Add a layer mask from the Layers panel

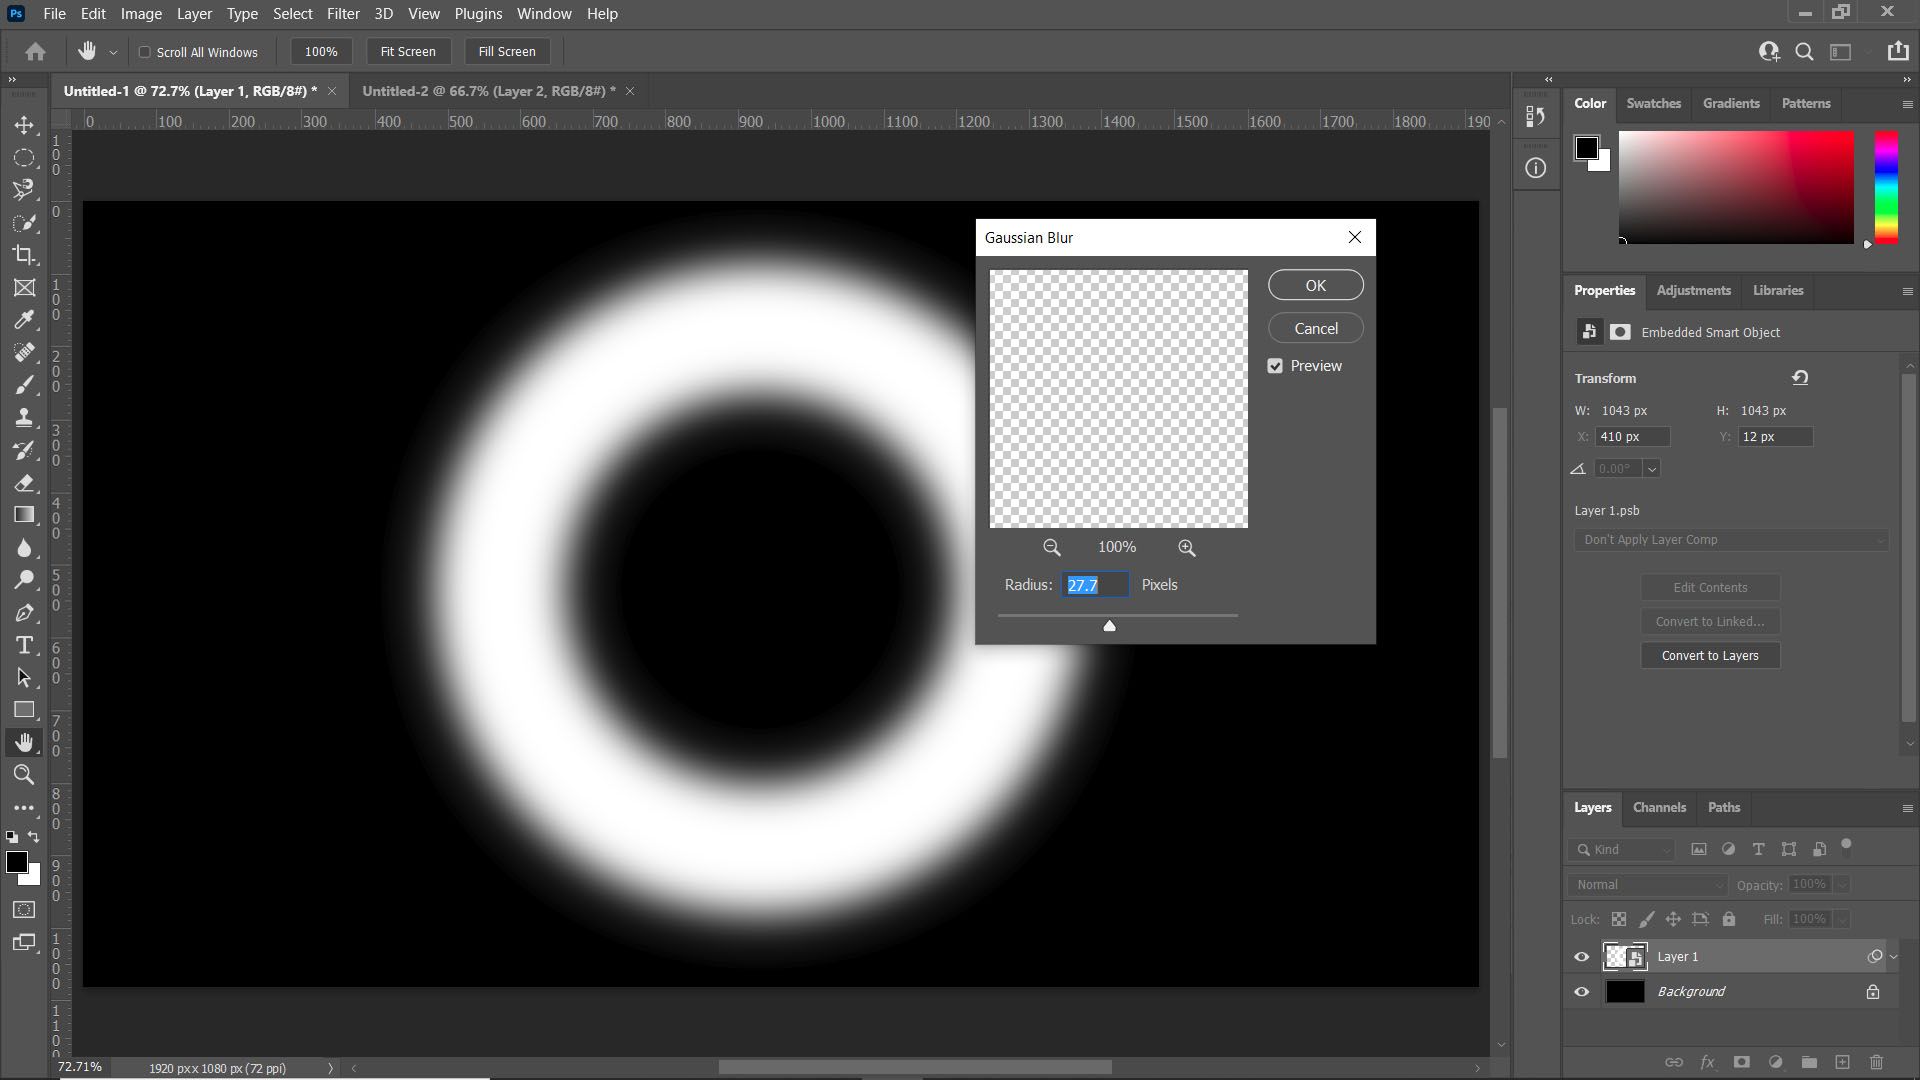coord(1742,1062)
